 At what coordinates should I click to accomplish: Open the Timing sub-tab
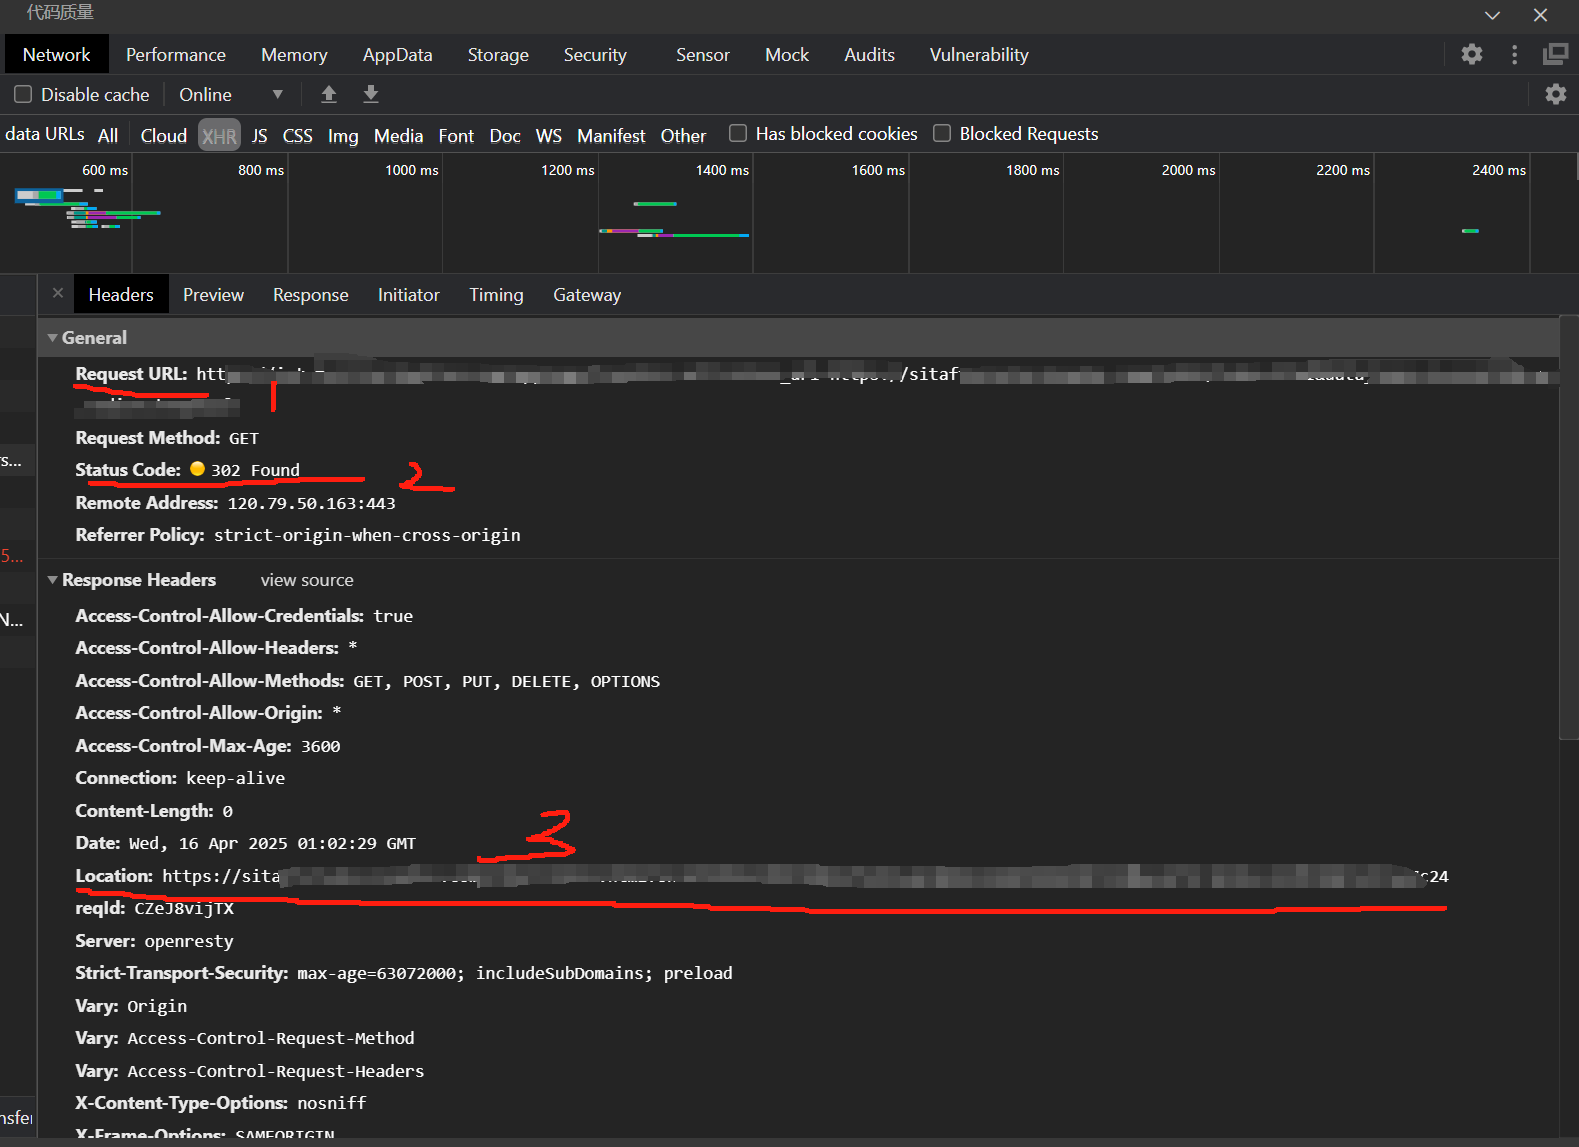tap(496, 295)
